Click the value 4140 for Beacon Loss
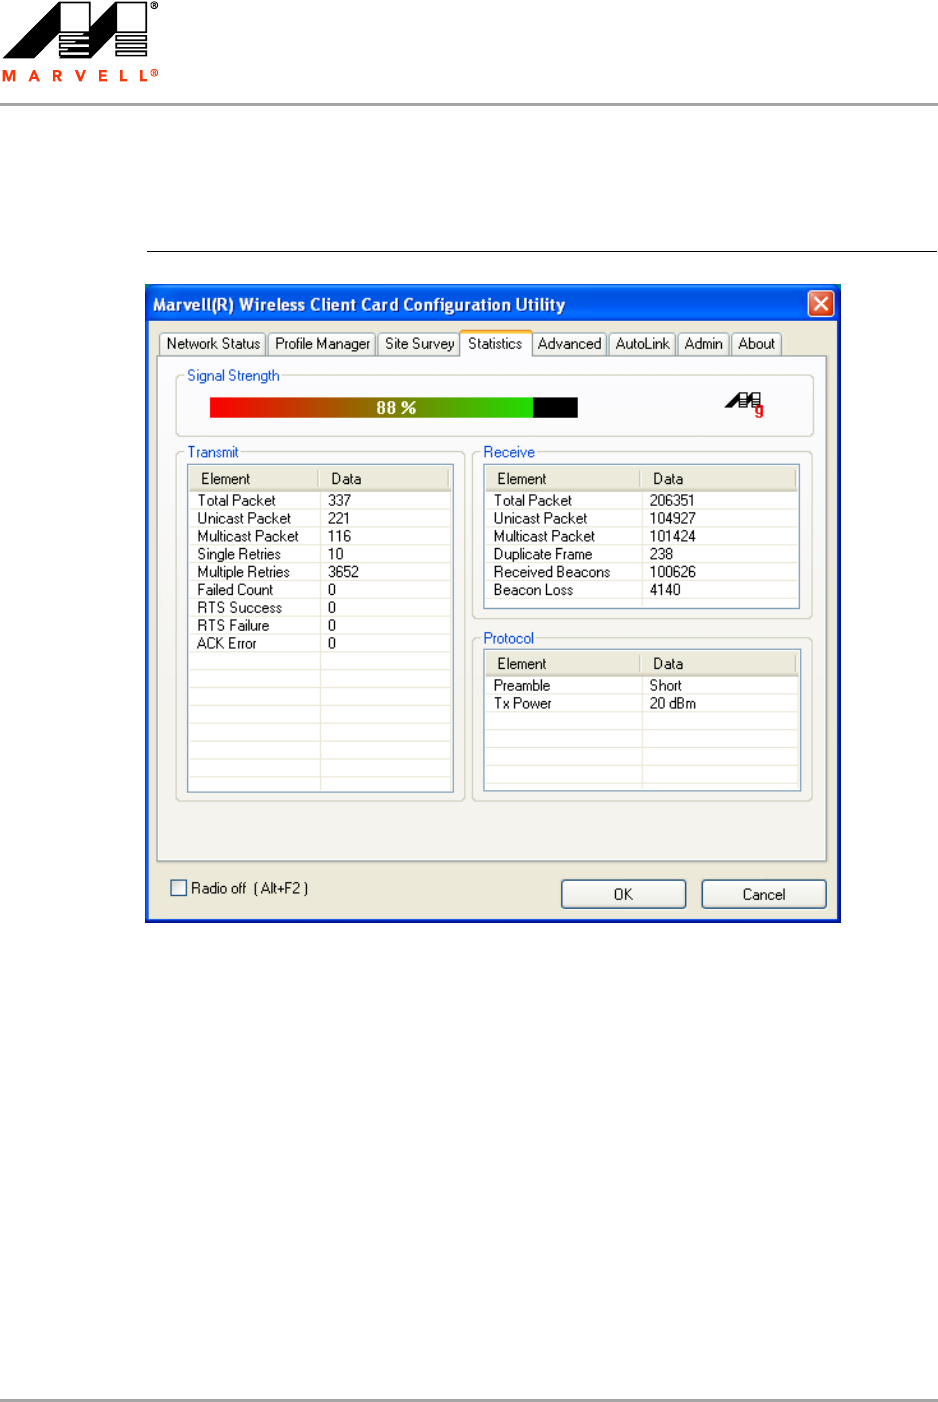 point(665,590)
